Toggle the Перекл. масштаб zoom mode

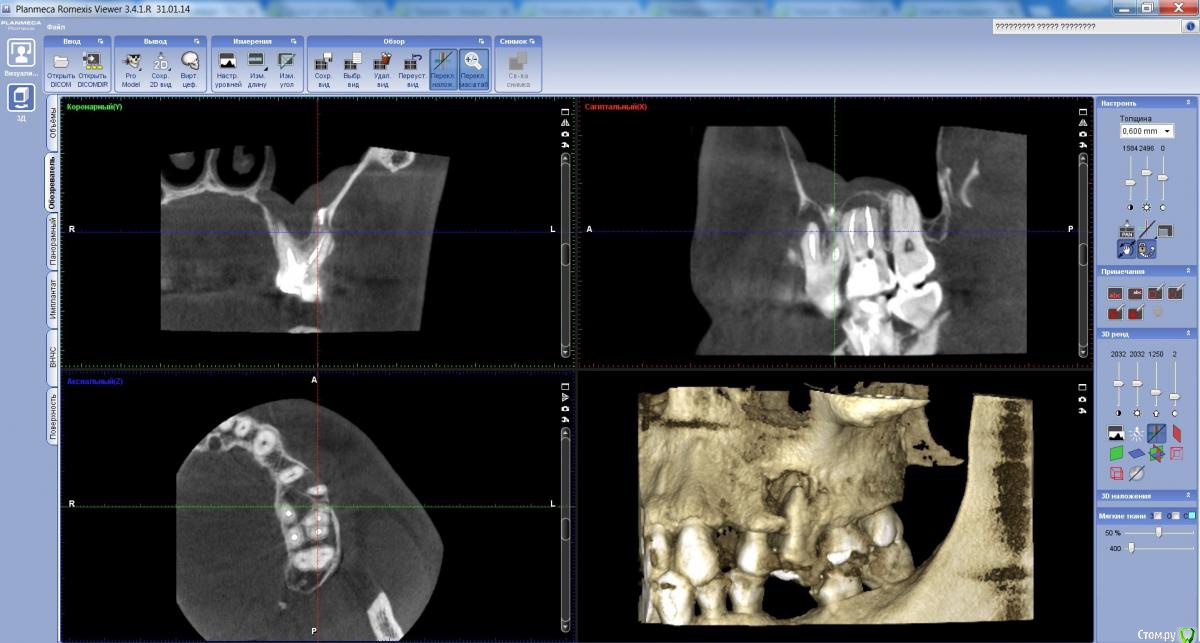click(x=474, y=62)
